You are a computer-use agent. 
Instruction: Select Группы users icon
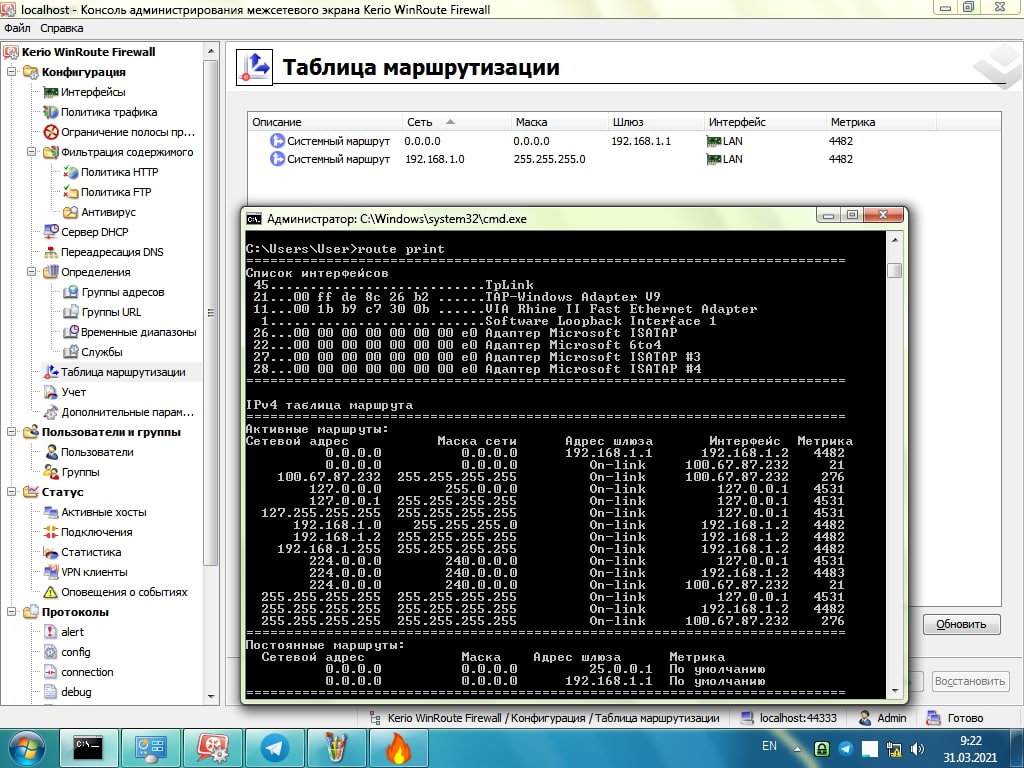[50, 472]
